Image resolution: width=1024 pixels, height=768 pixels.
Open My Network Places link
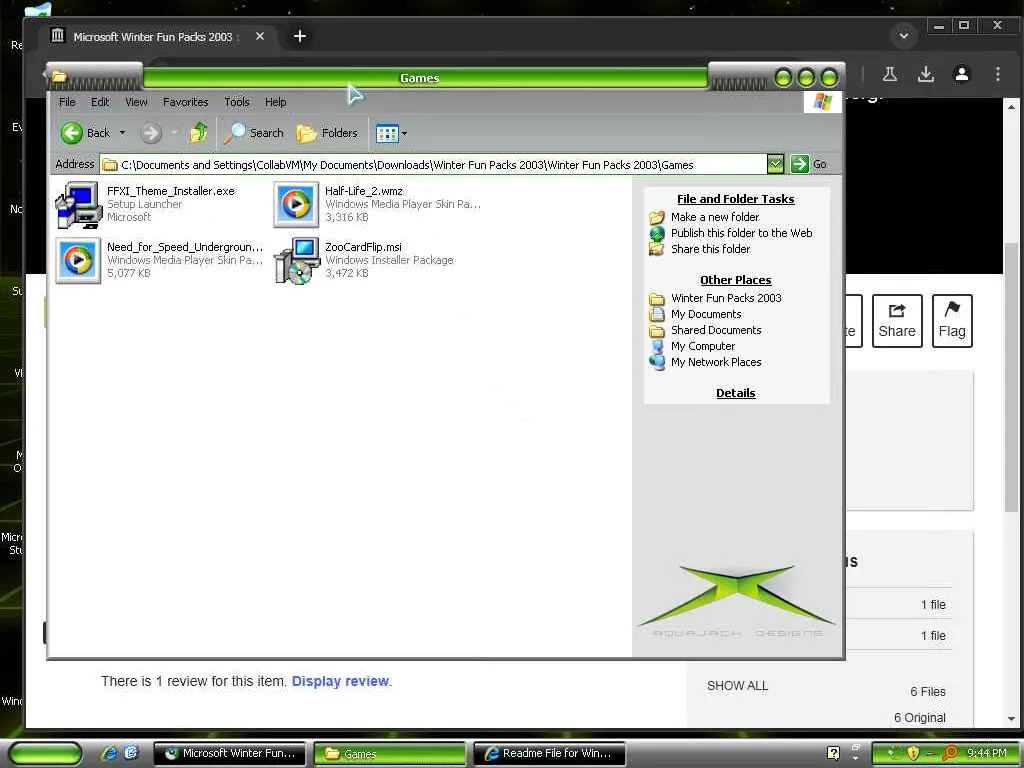coord(716,362)
